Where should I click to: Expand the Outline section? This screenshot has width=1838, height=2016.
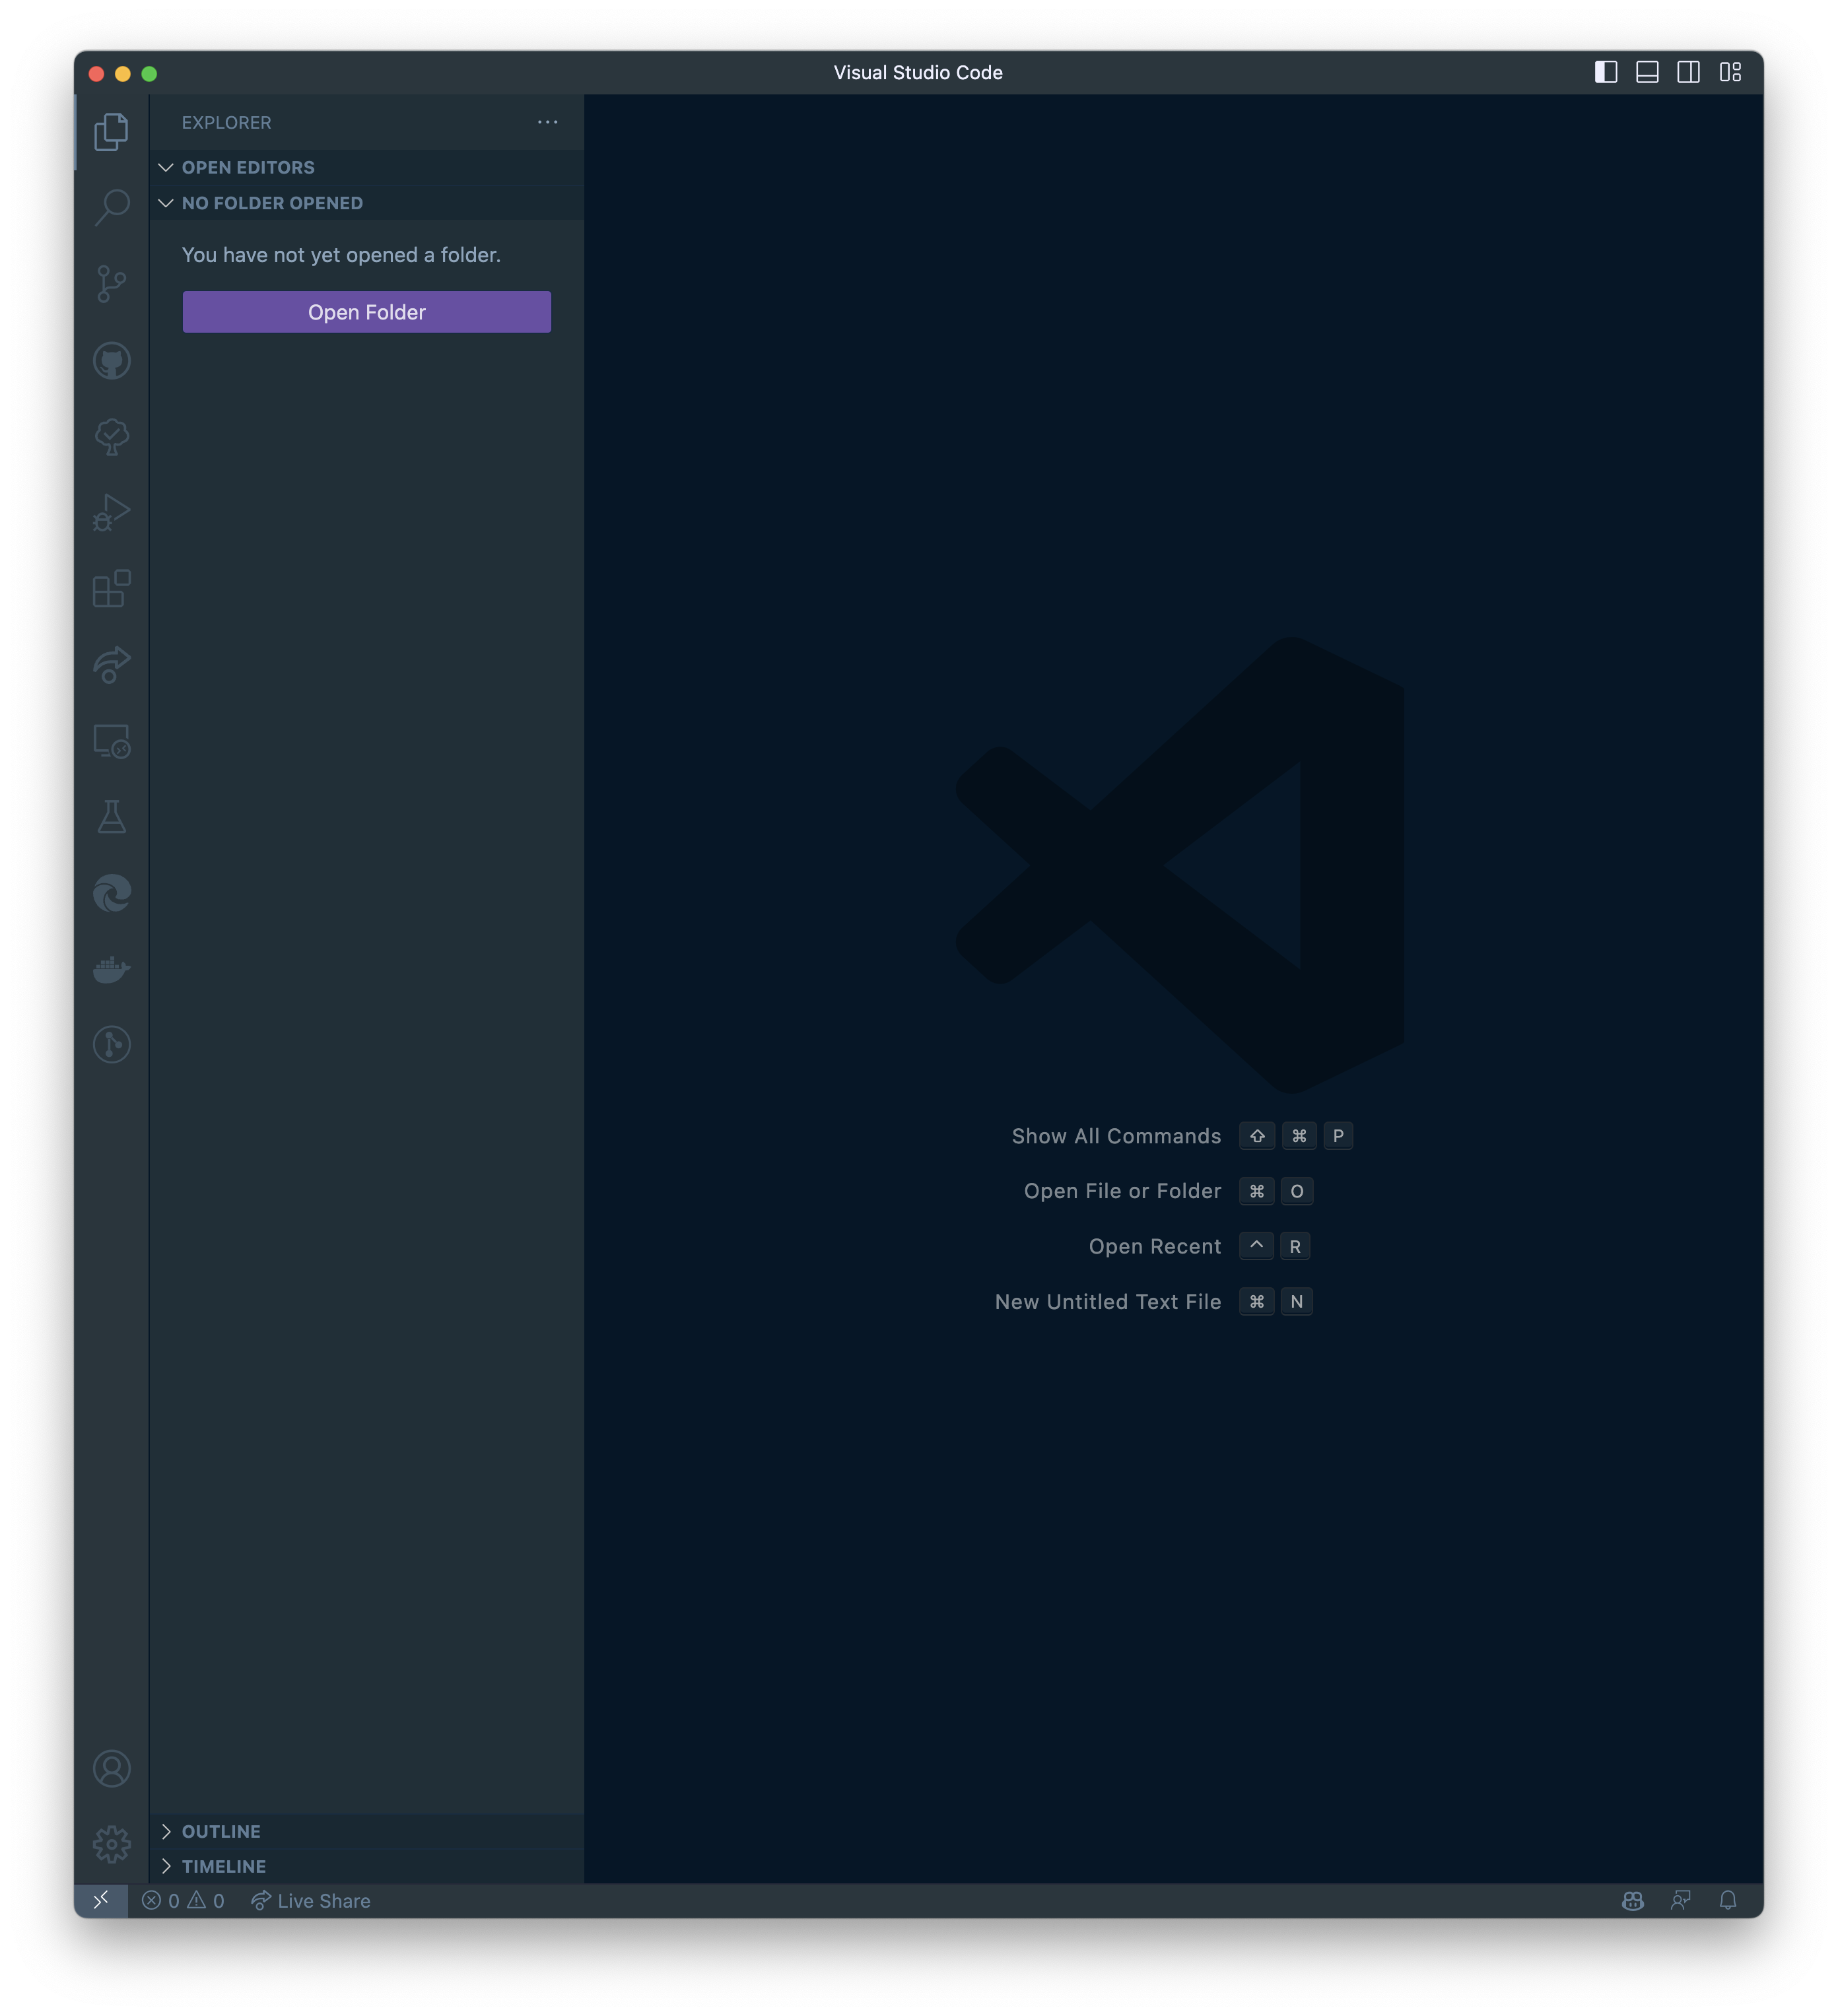click(x=221, y=1831)
